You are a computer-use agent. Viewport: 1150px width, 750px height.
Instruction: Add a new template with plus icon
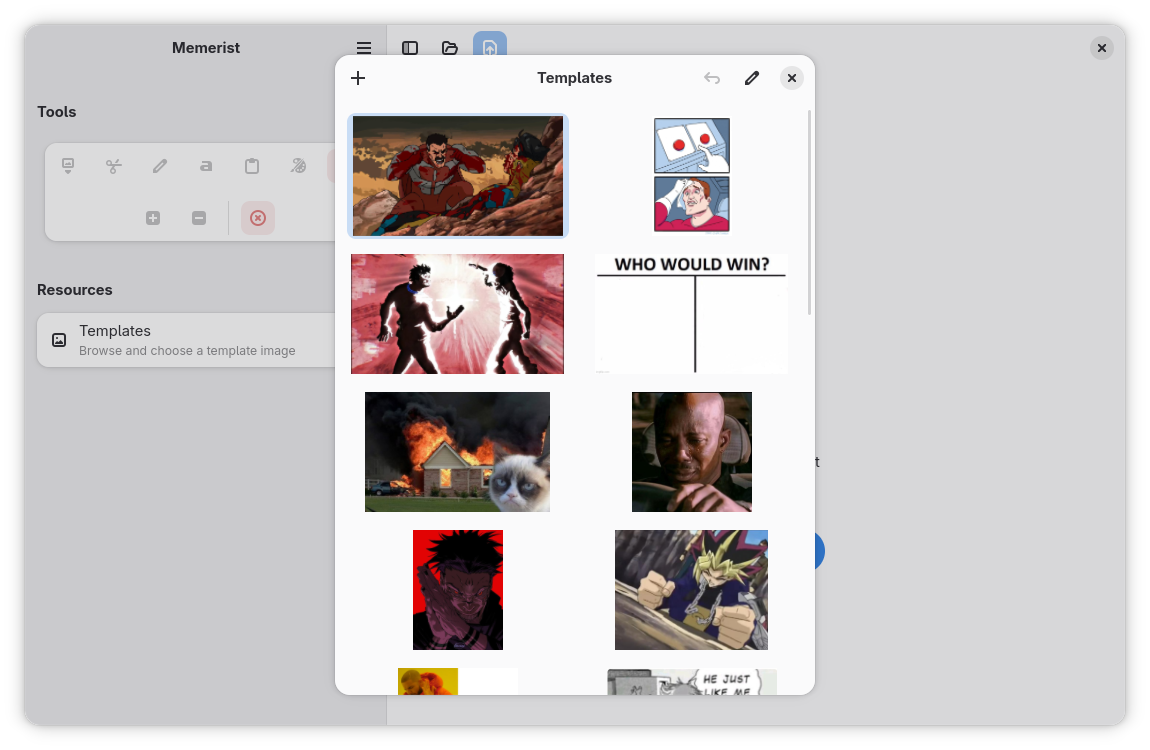358,78
